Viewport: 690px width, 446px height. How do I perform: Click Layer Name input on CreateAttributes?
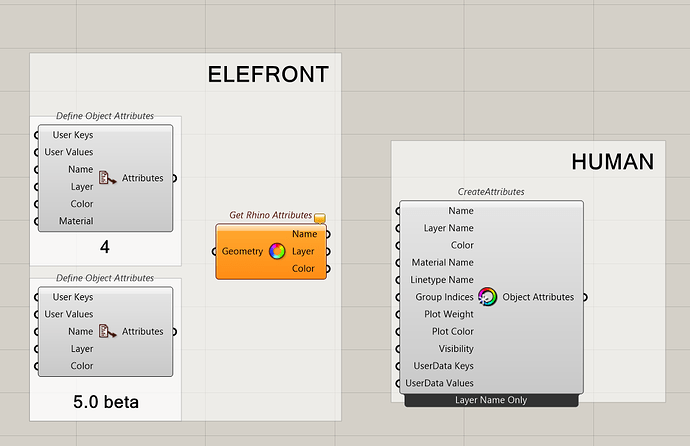coord(448,228)
